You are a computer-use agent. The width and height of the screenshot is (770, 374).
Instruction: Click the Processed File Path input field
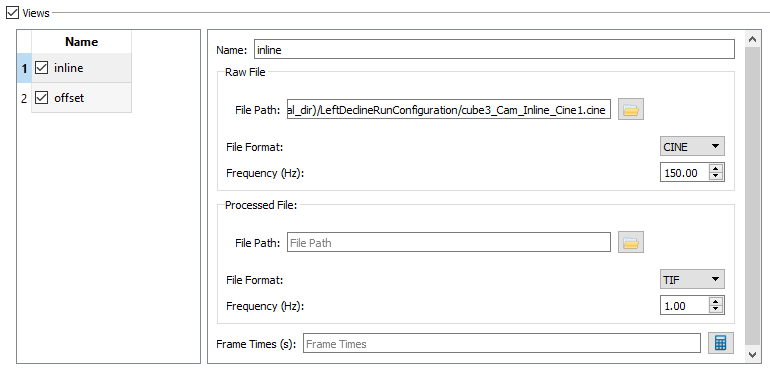click(x=449, y=242)
